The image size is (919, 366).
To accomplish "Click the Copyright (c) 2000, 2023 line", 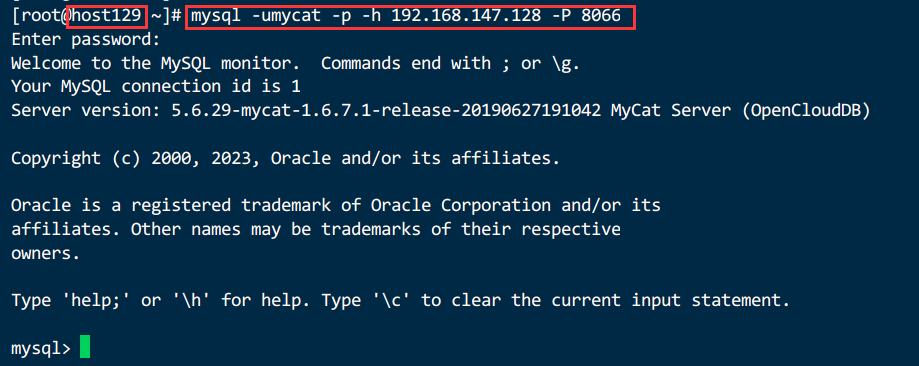I will pyautogui.click(x=285, y=158).
